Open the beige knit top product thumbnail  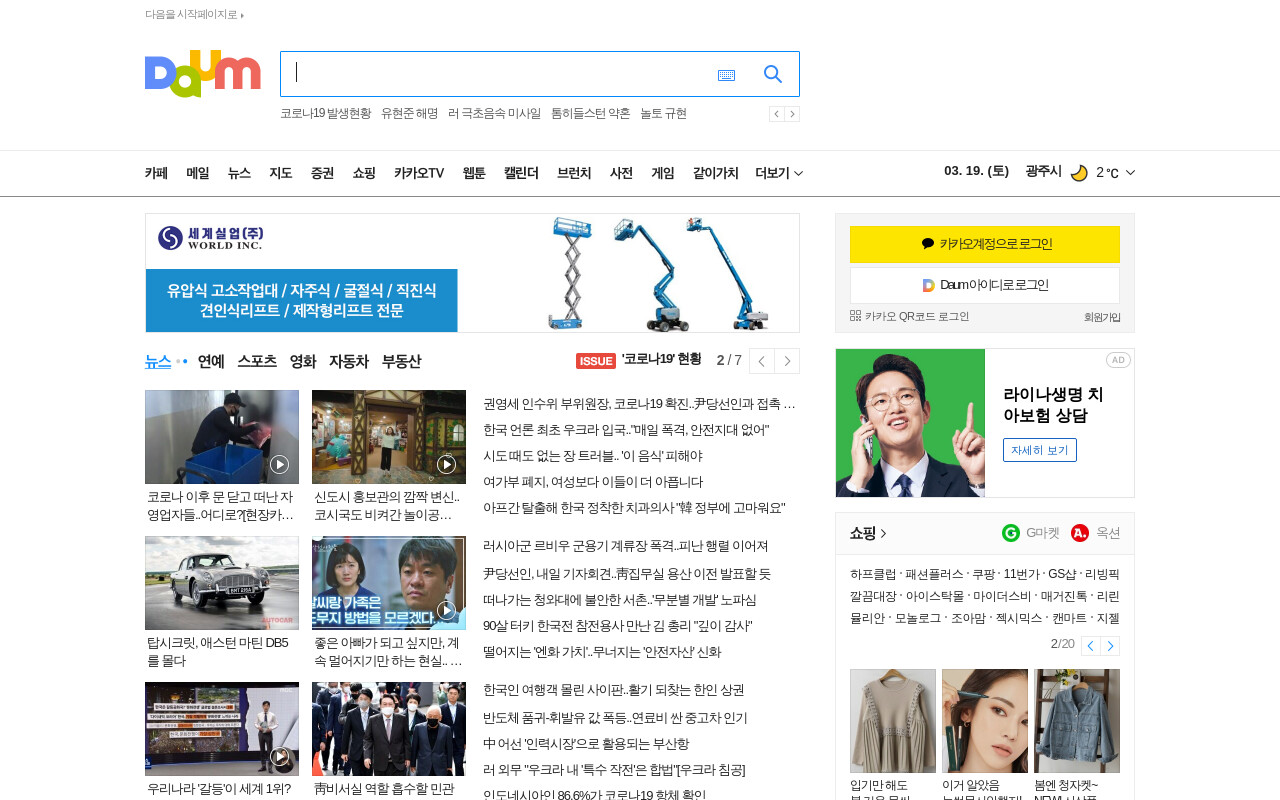[893, 721]
